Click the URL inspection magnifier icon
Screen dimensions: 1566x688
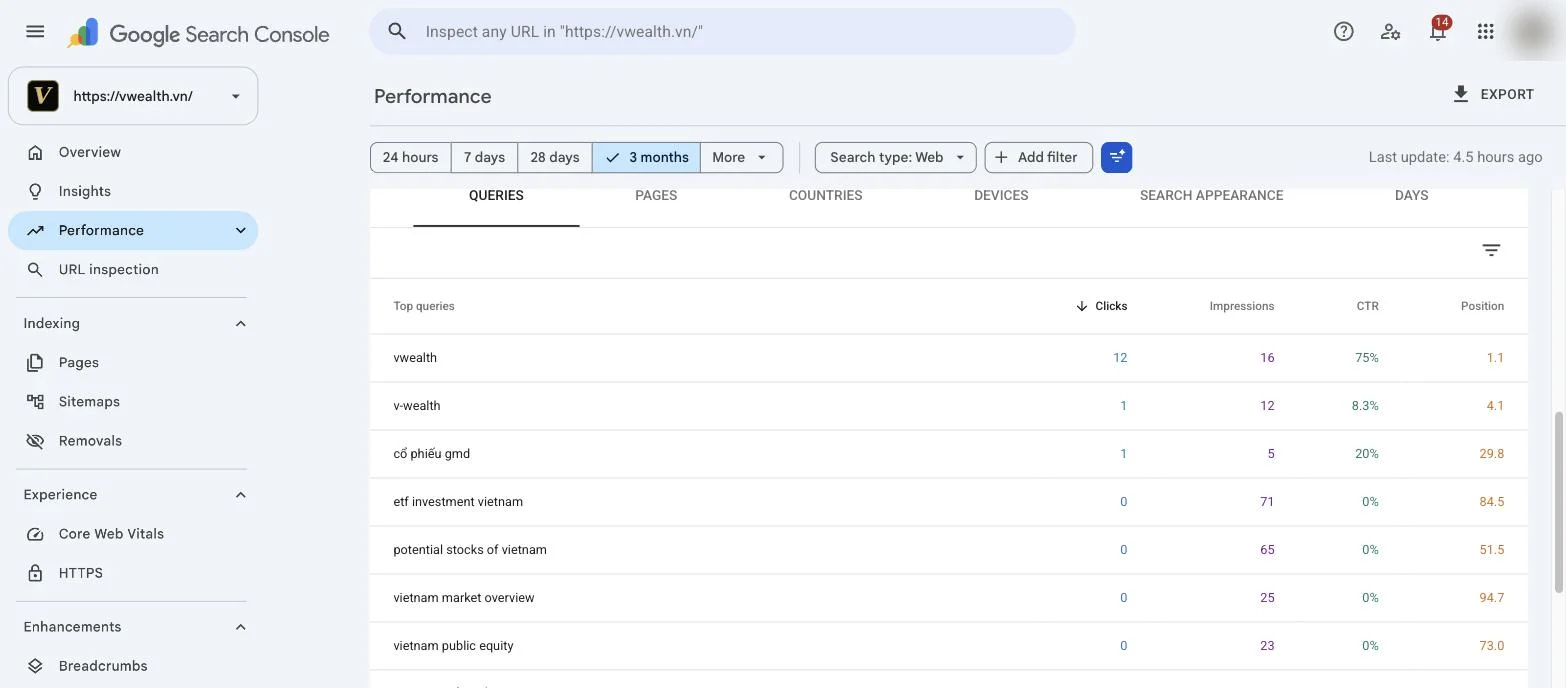click(35, 269)
